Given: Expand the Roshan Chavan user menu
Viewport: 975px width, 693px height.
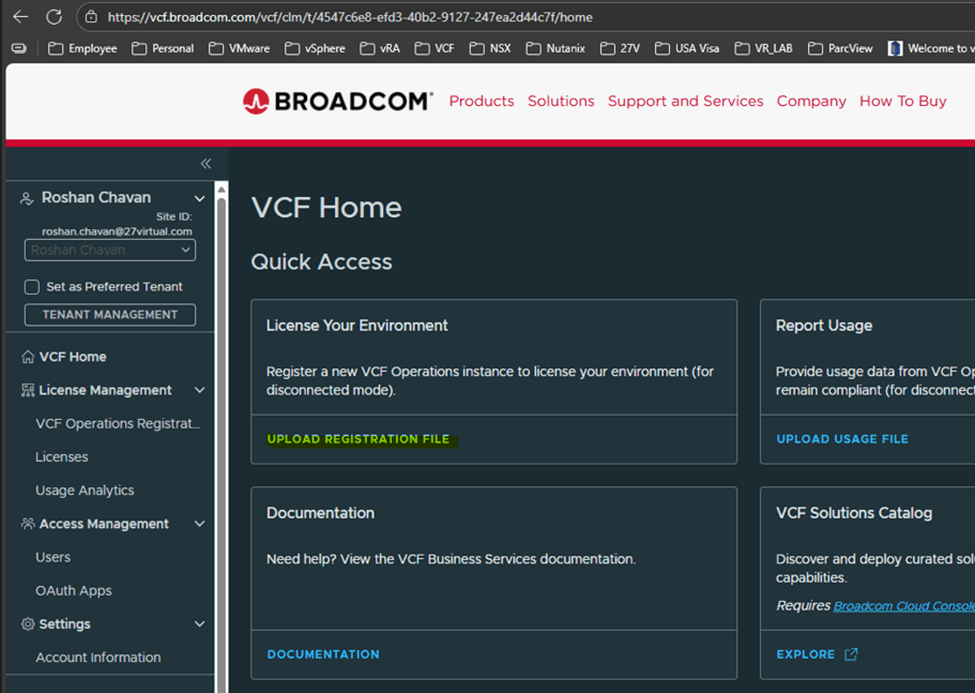Looking at the screenshot, I should click(200, 199).
